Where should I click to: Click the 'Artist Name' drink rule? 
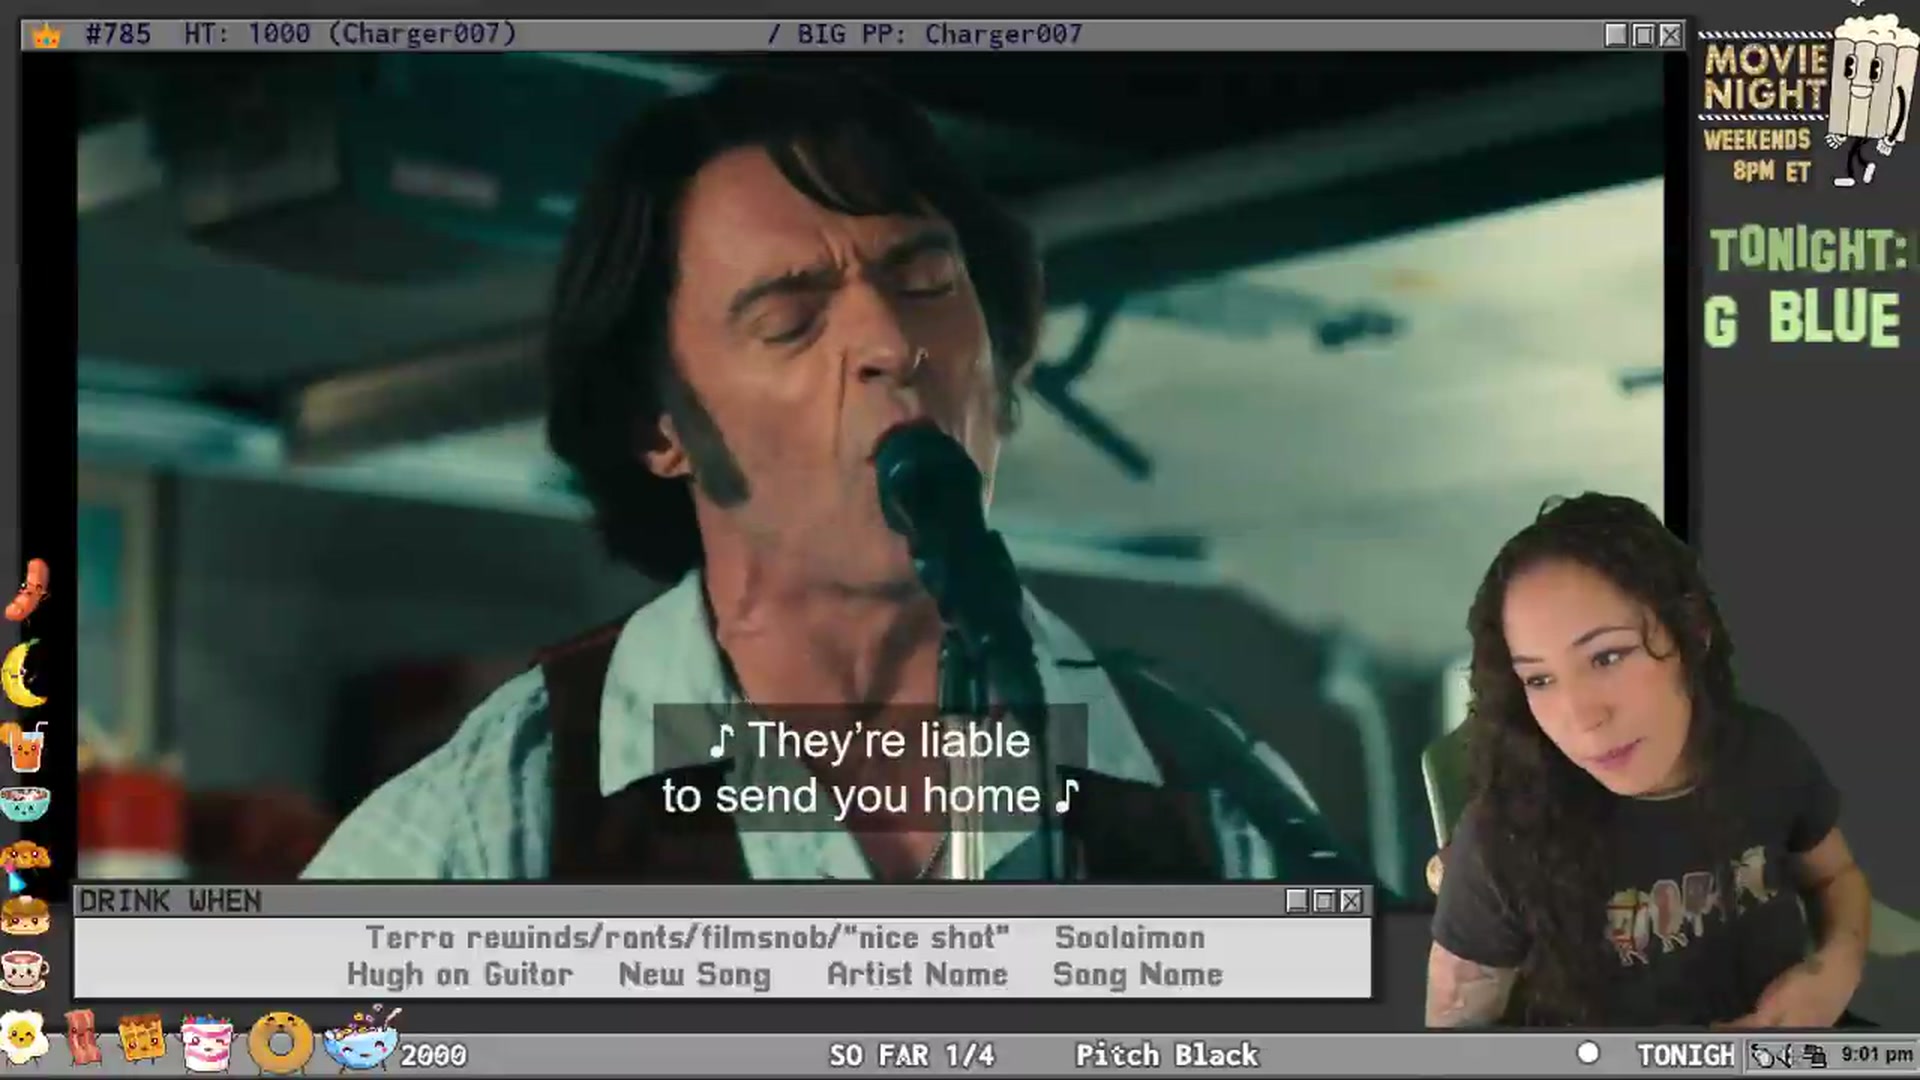coord(917,975)
